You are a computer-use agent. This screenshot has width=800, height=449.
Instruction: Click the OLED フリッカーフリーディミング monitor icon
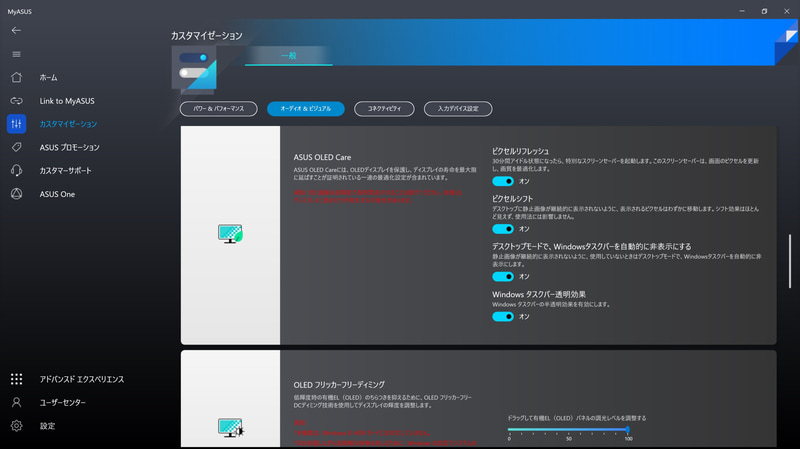pos(231,428)
